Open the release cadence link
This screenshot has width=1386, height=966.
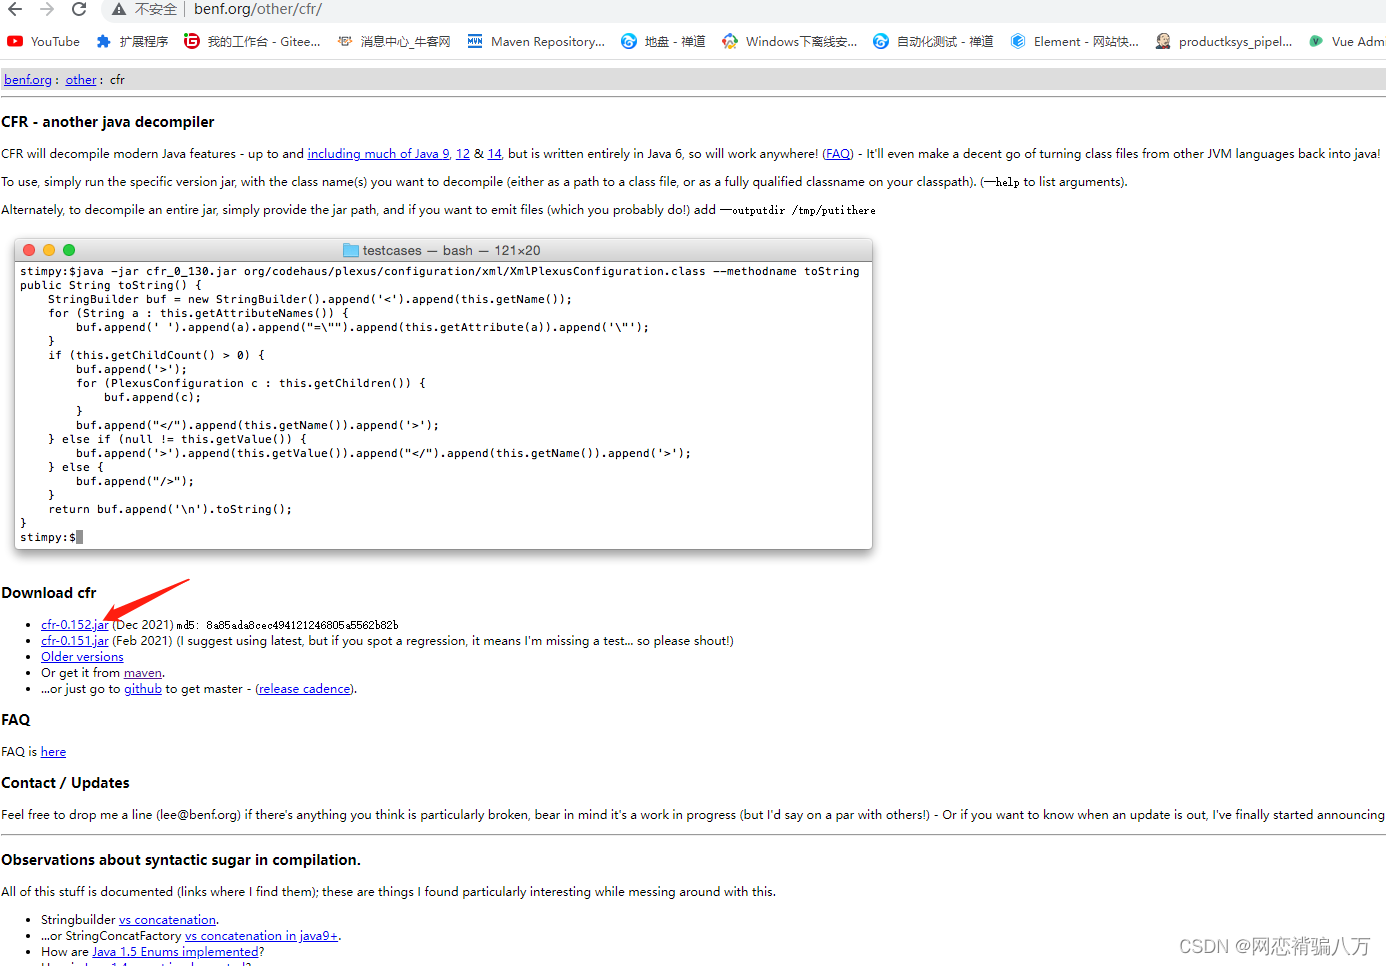(x=305, y=689)
